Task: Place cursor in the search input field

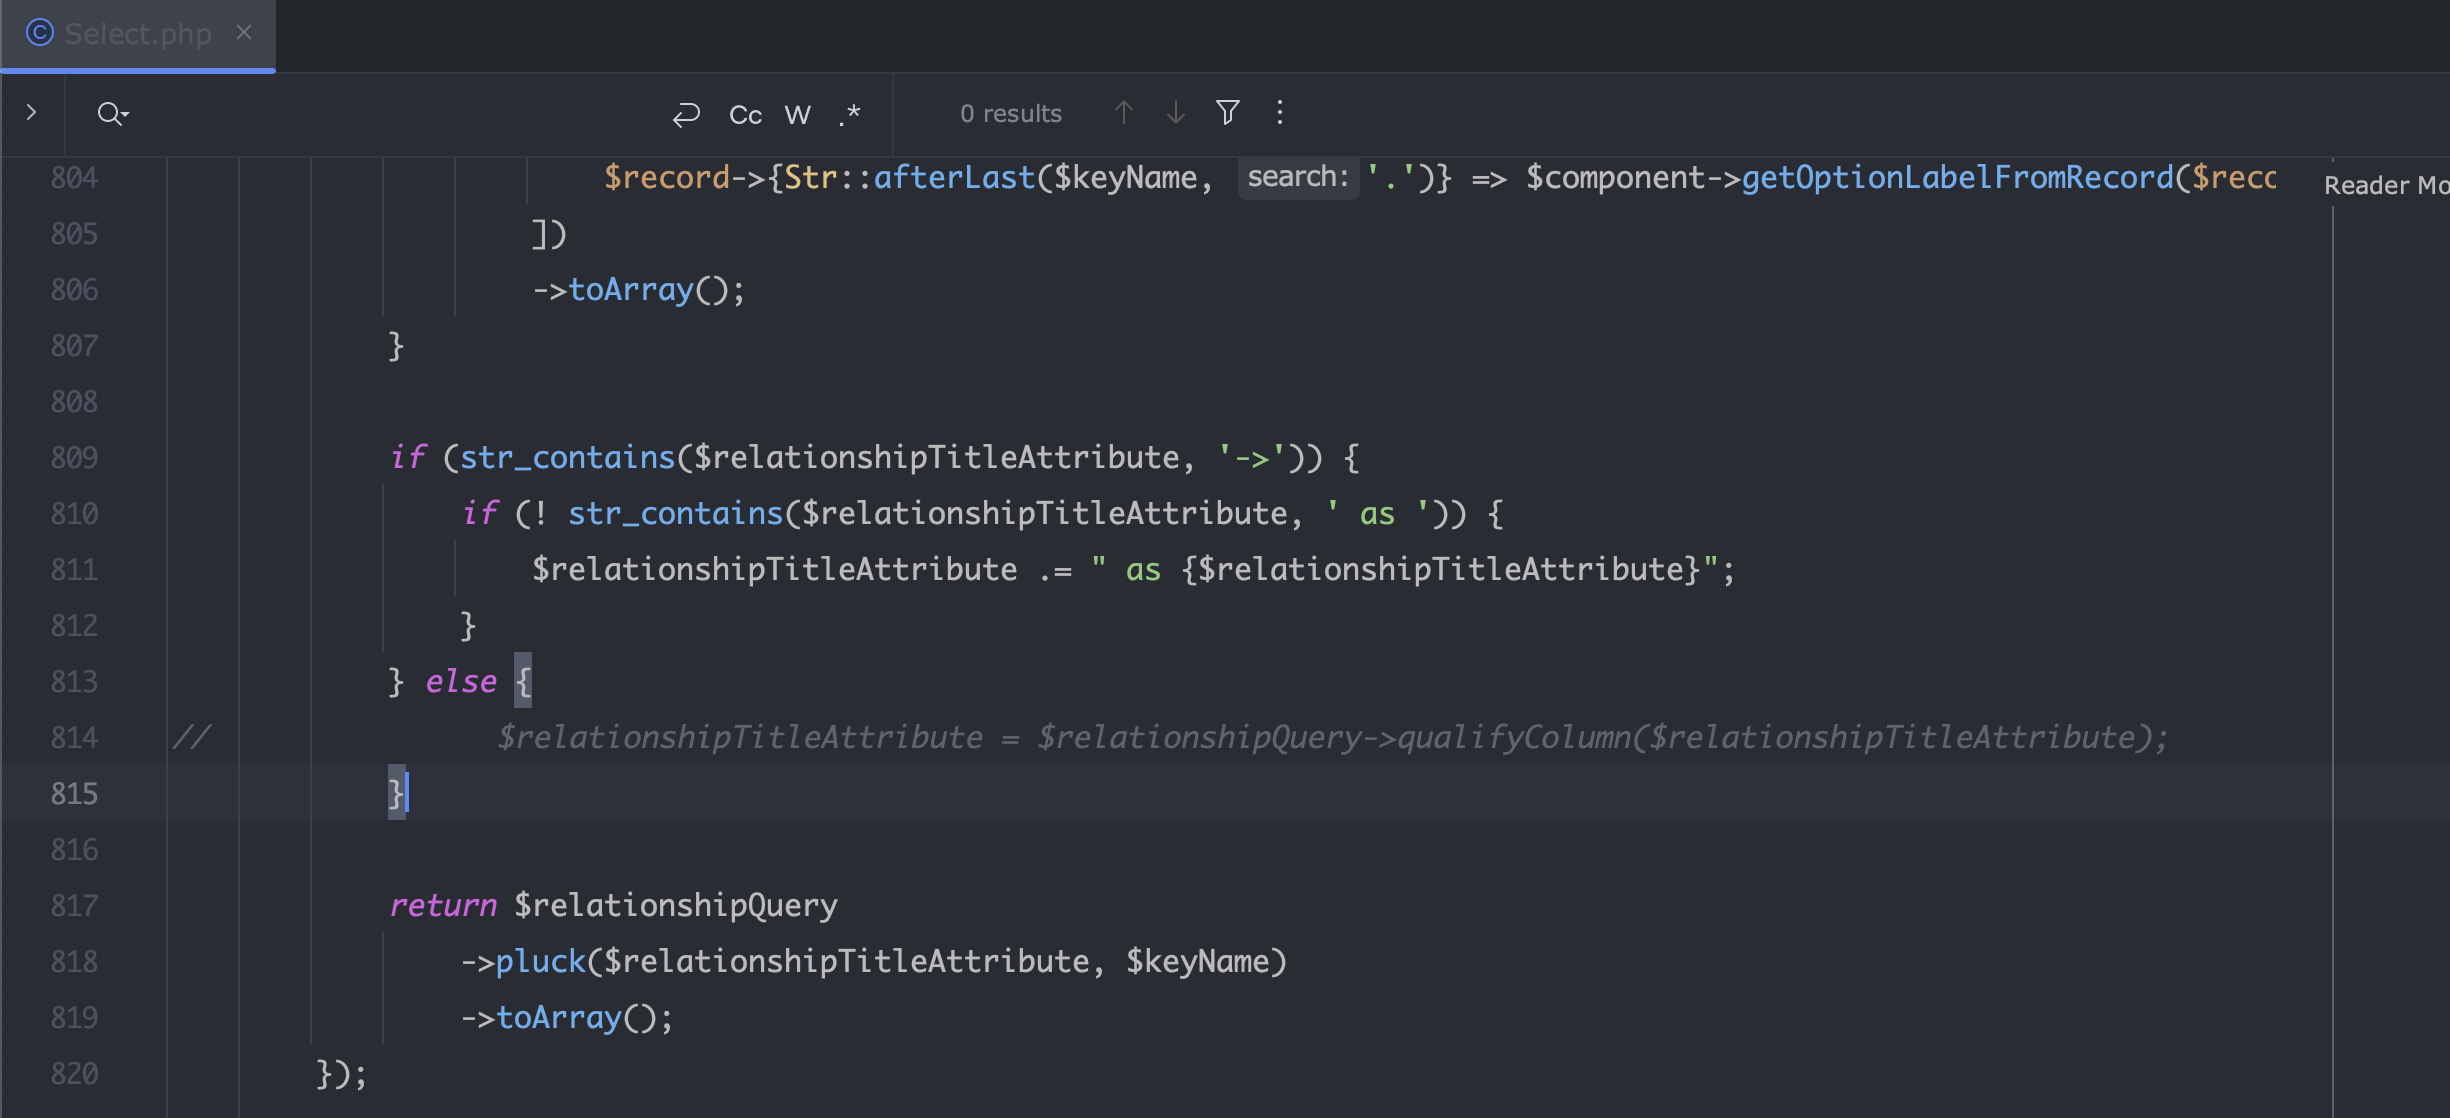Action: (x=400, y=113)
